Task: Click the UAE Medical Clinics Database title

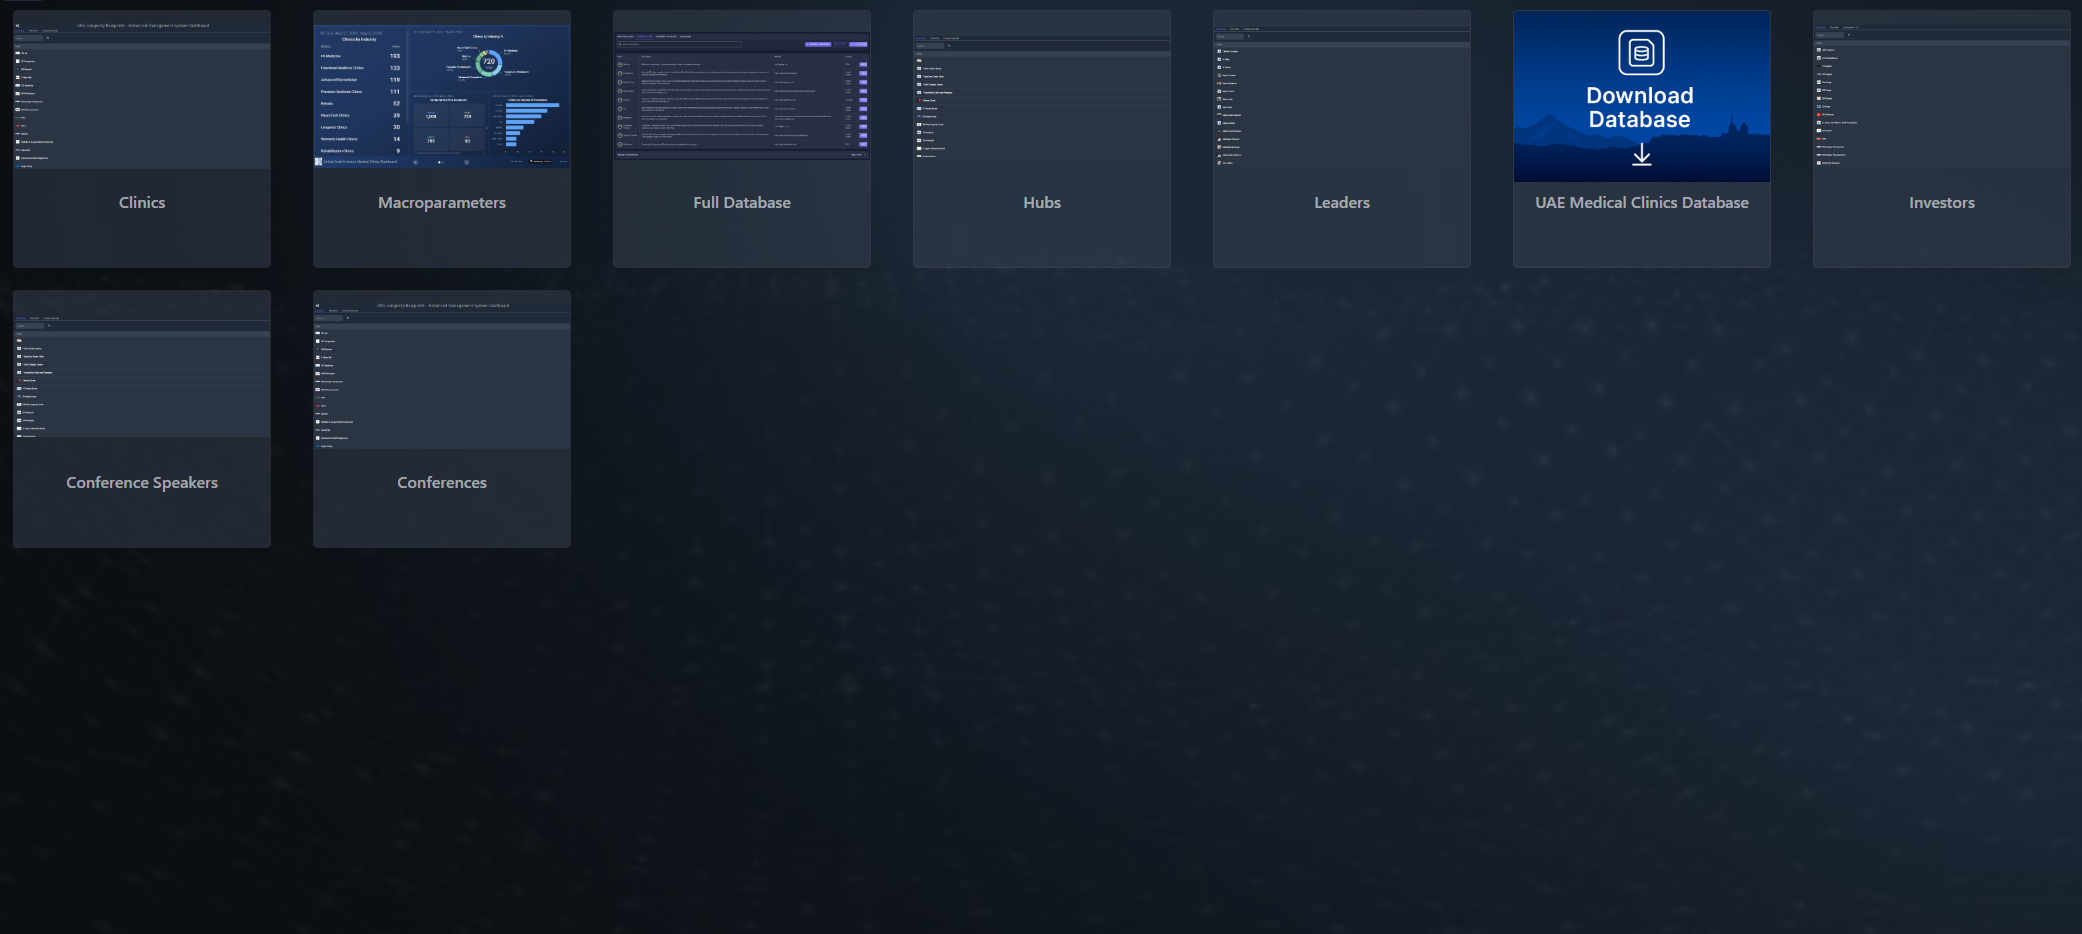Action: [1642, 203]
